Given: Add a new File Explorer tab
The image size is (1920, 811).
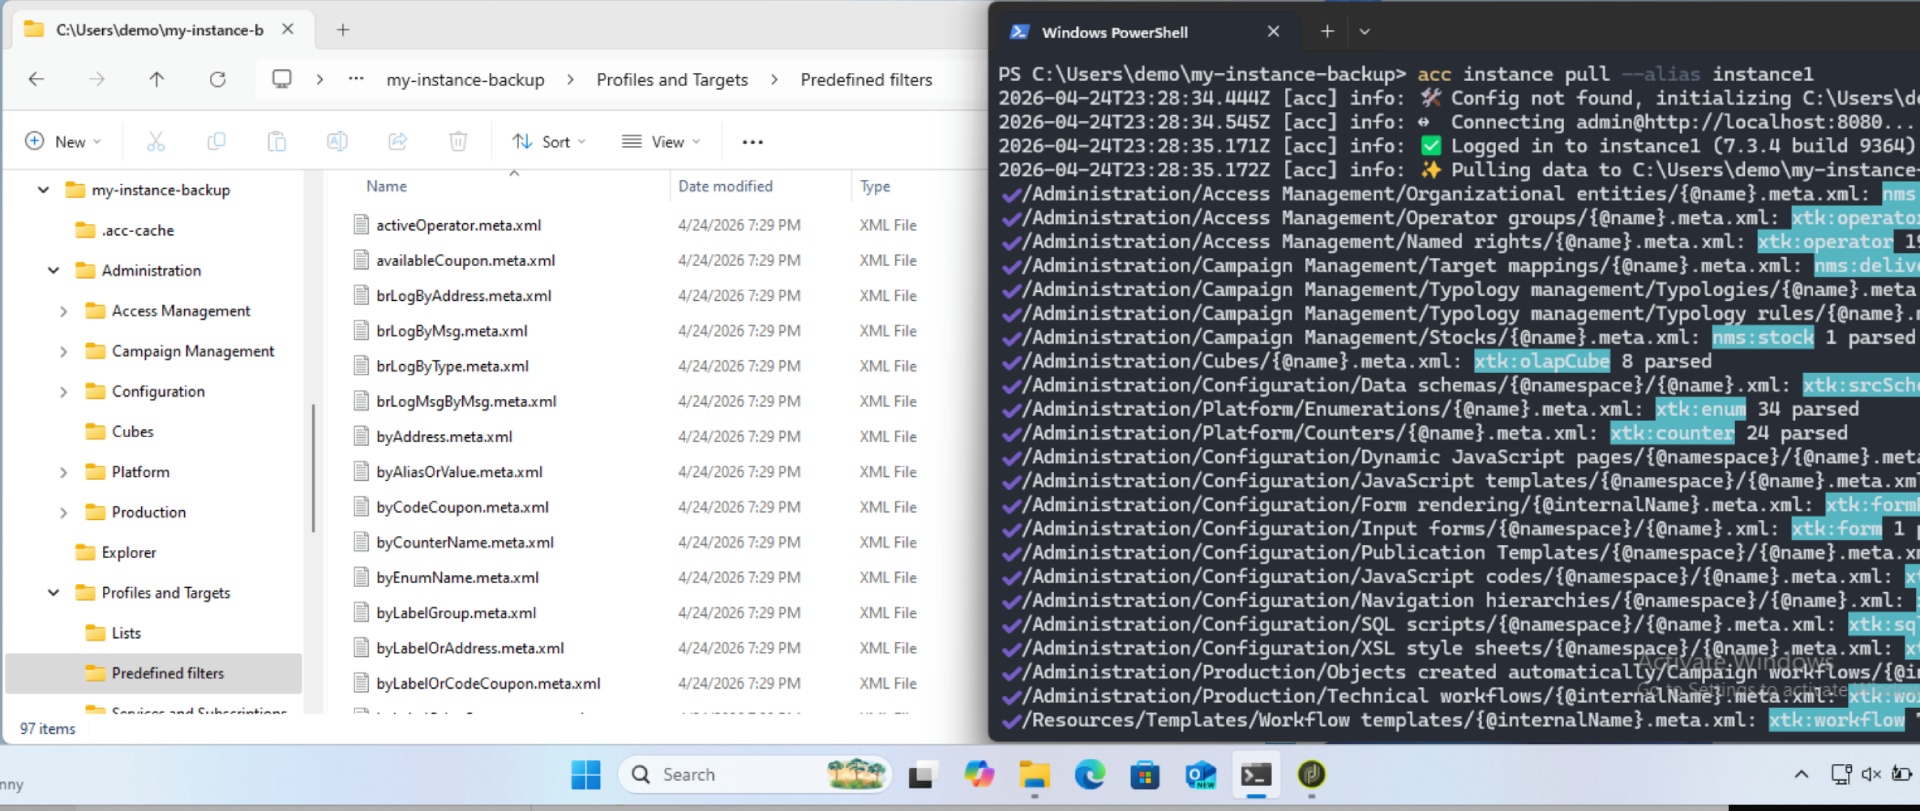Looking at the screenshot, I should (343, 30).
